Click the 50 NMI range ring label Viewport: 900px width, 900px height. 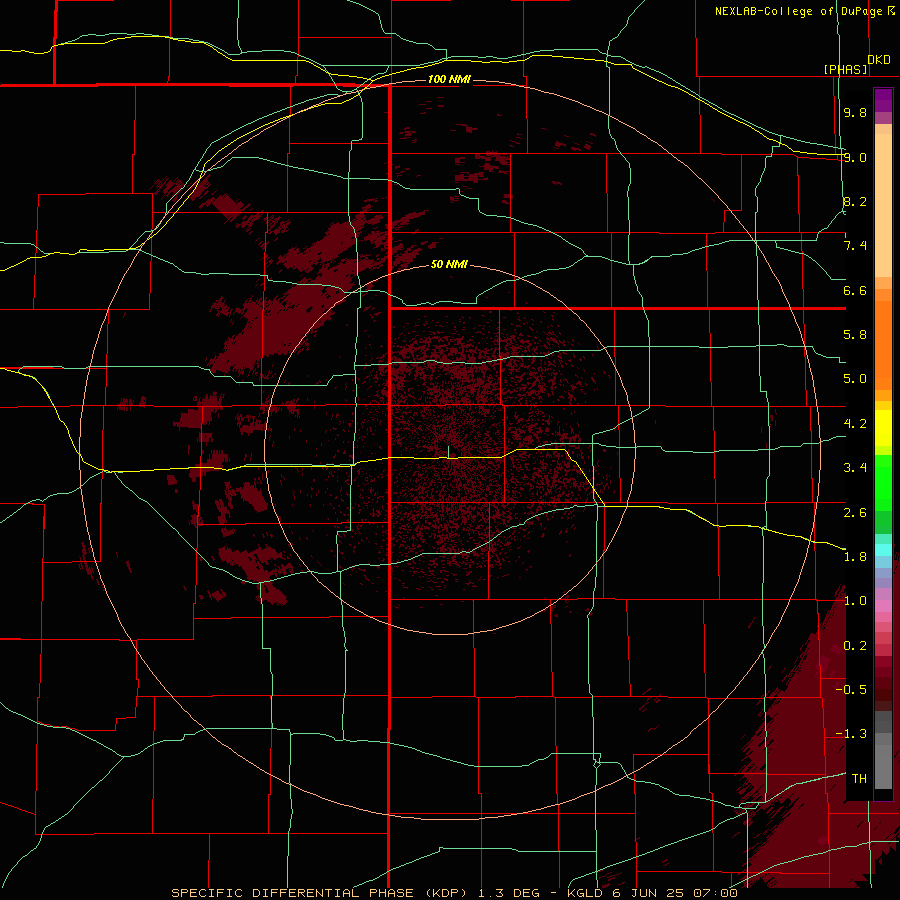[x=449, y=264]
